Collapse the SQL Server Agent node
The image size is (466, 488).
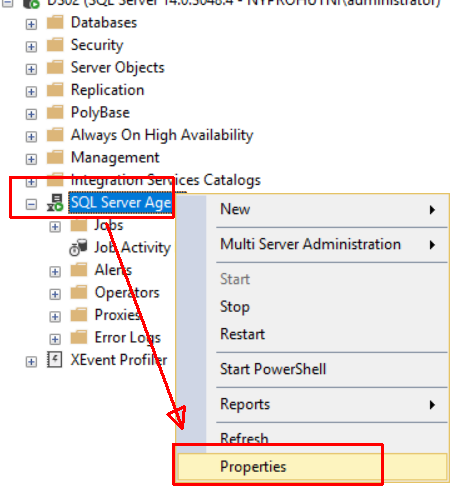coord(31,204)
